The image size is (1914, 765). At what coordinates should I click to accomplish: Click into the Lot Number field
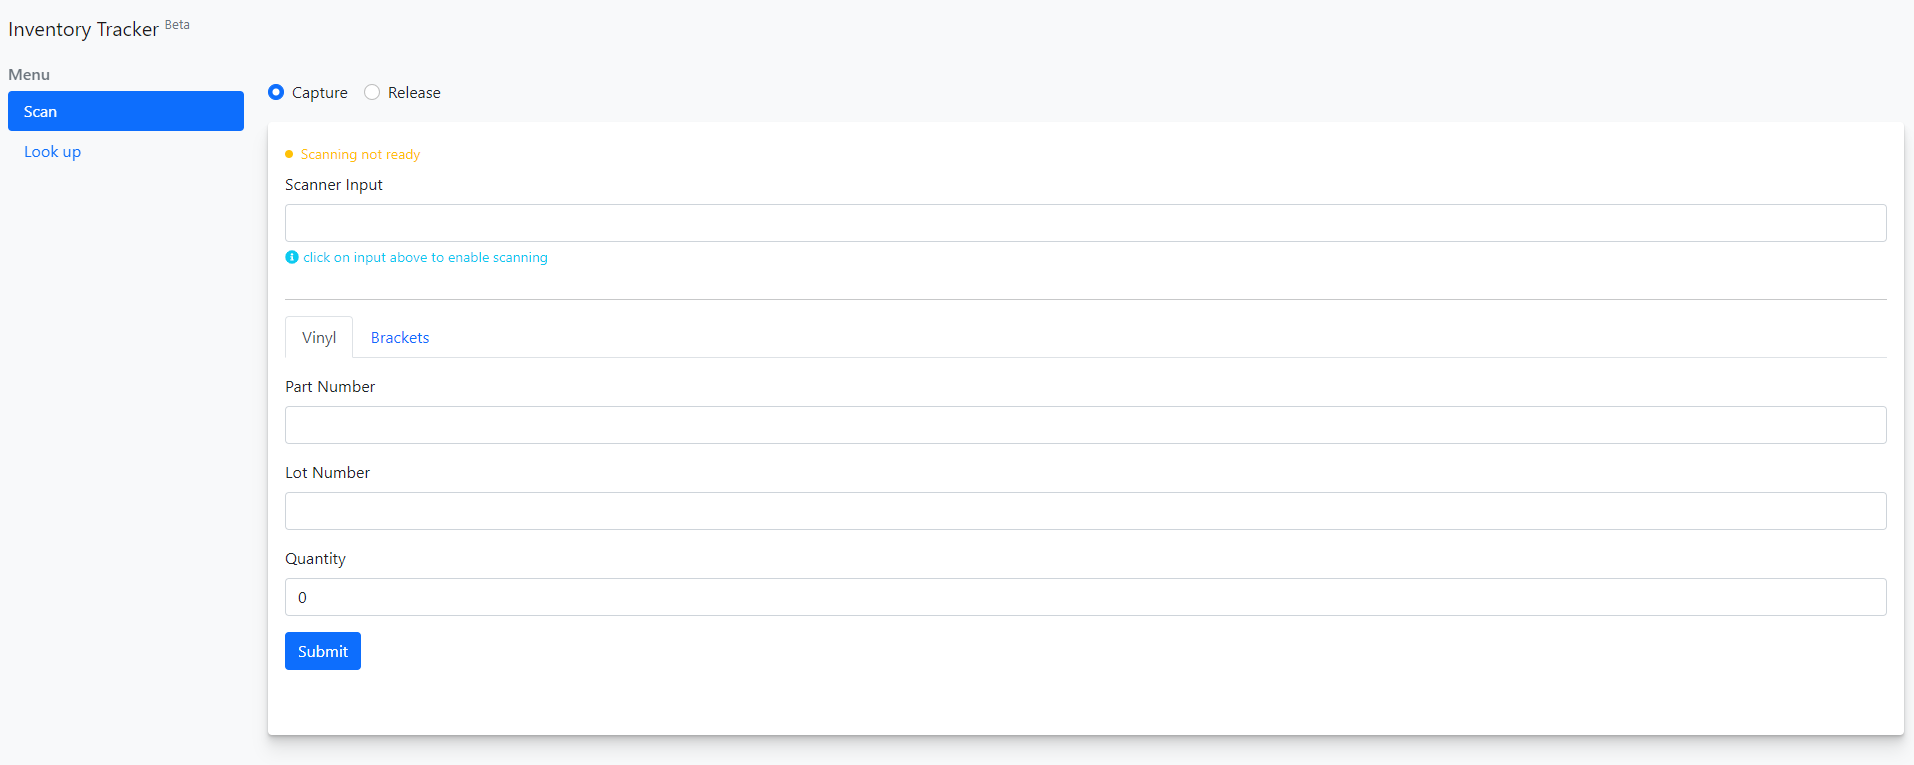(x=1085, y=511)
